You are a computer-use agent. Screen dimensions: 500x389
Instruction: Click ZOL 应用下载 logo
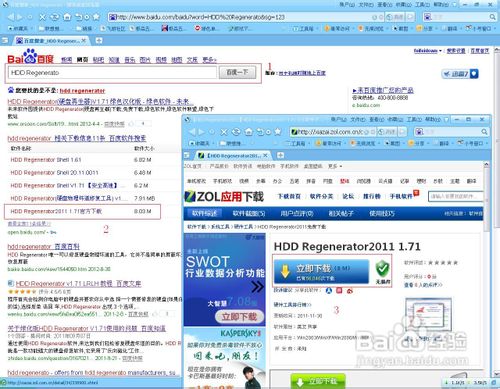(x=224, y=196)
